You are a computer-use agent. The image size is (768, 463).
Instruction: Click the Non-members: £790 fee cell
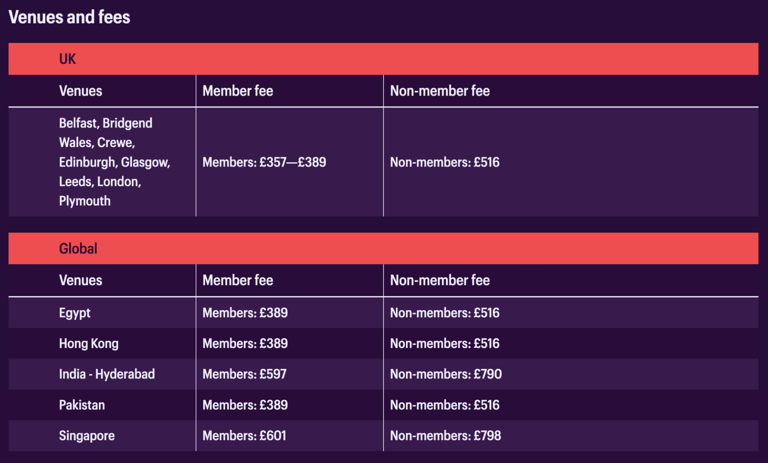point(445,374)
